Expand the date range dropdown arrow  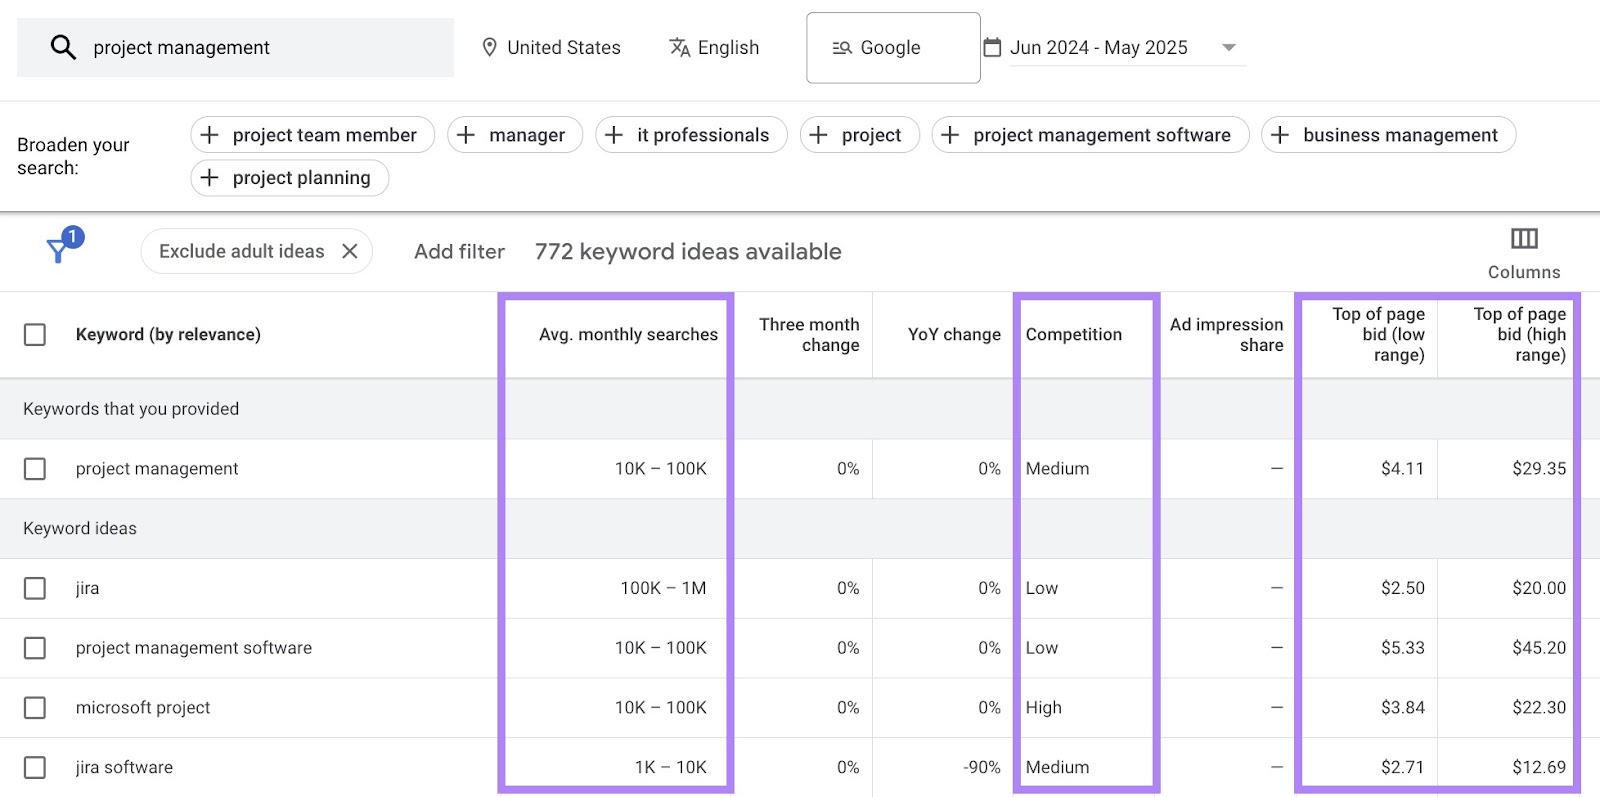pyautogui.click(x=1229, y=47)
